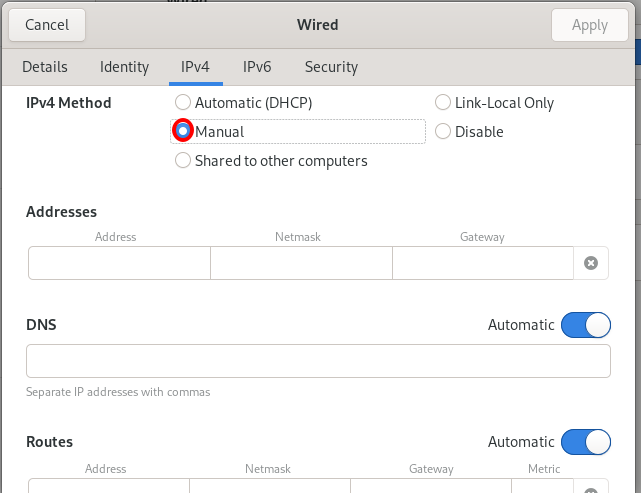The height and width of the screenshot is (493, 641).
Task: Click the Apply button
Action: click(x=589, y=25)
